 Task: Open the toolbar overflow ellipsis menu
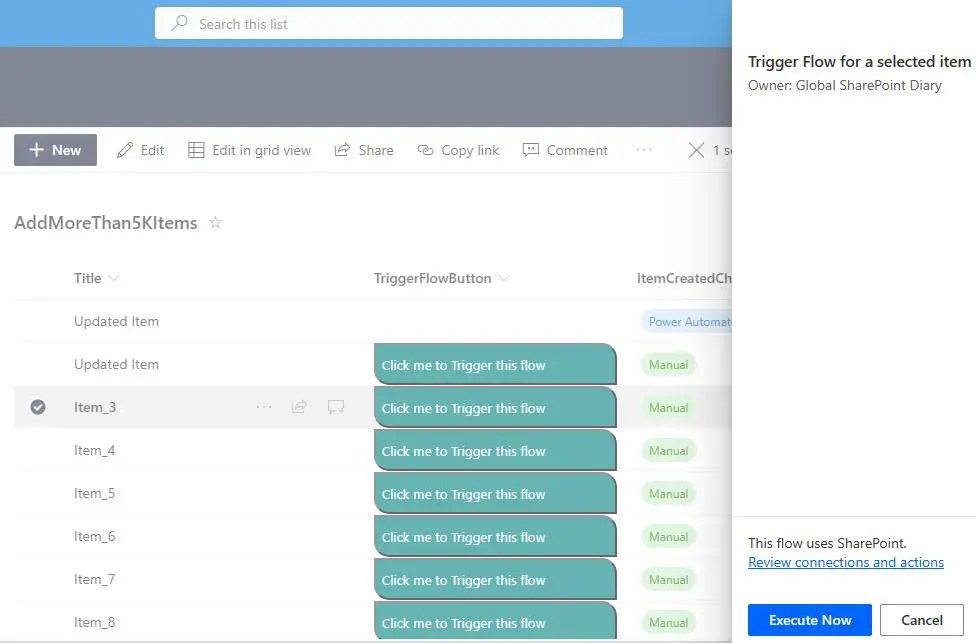tap(646, 149)
